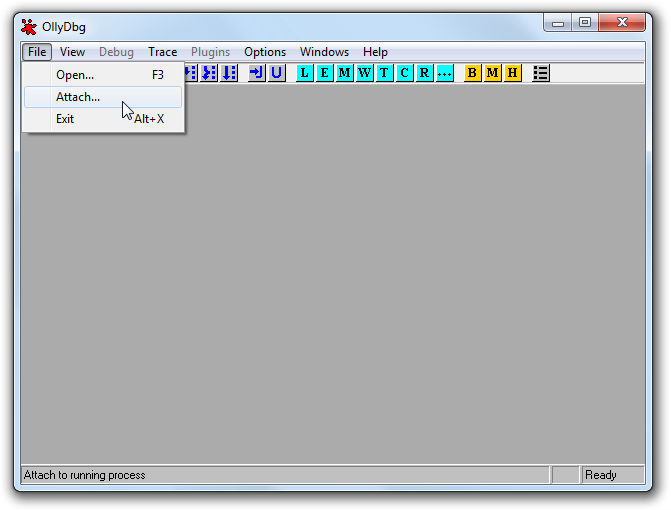Open CPU window (C icon)
This screenshot has width=671, height=510.
[x=404, y=73]
